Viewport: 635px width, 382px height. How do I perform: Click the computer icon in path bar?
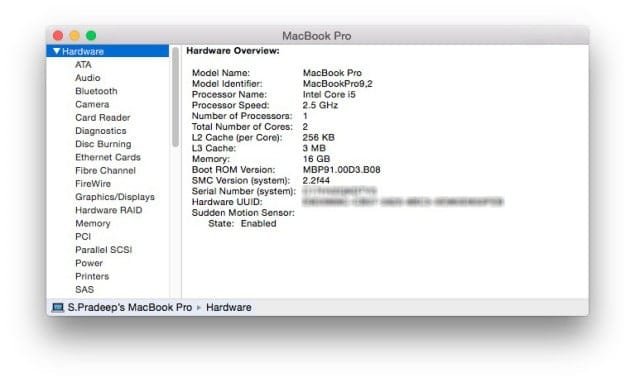[58, 307]
